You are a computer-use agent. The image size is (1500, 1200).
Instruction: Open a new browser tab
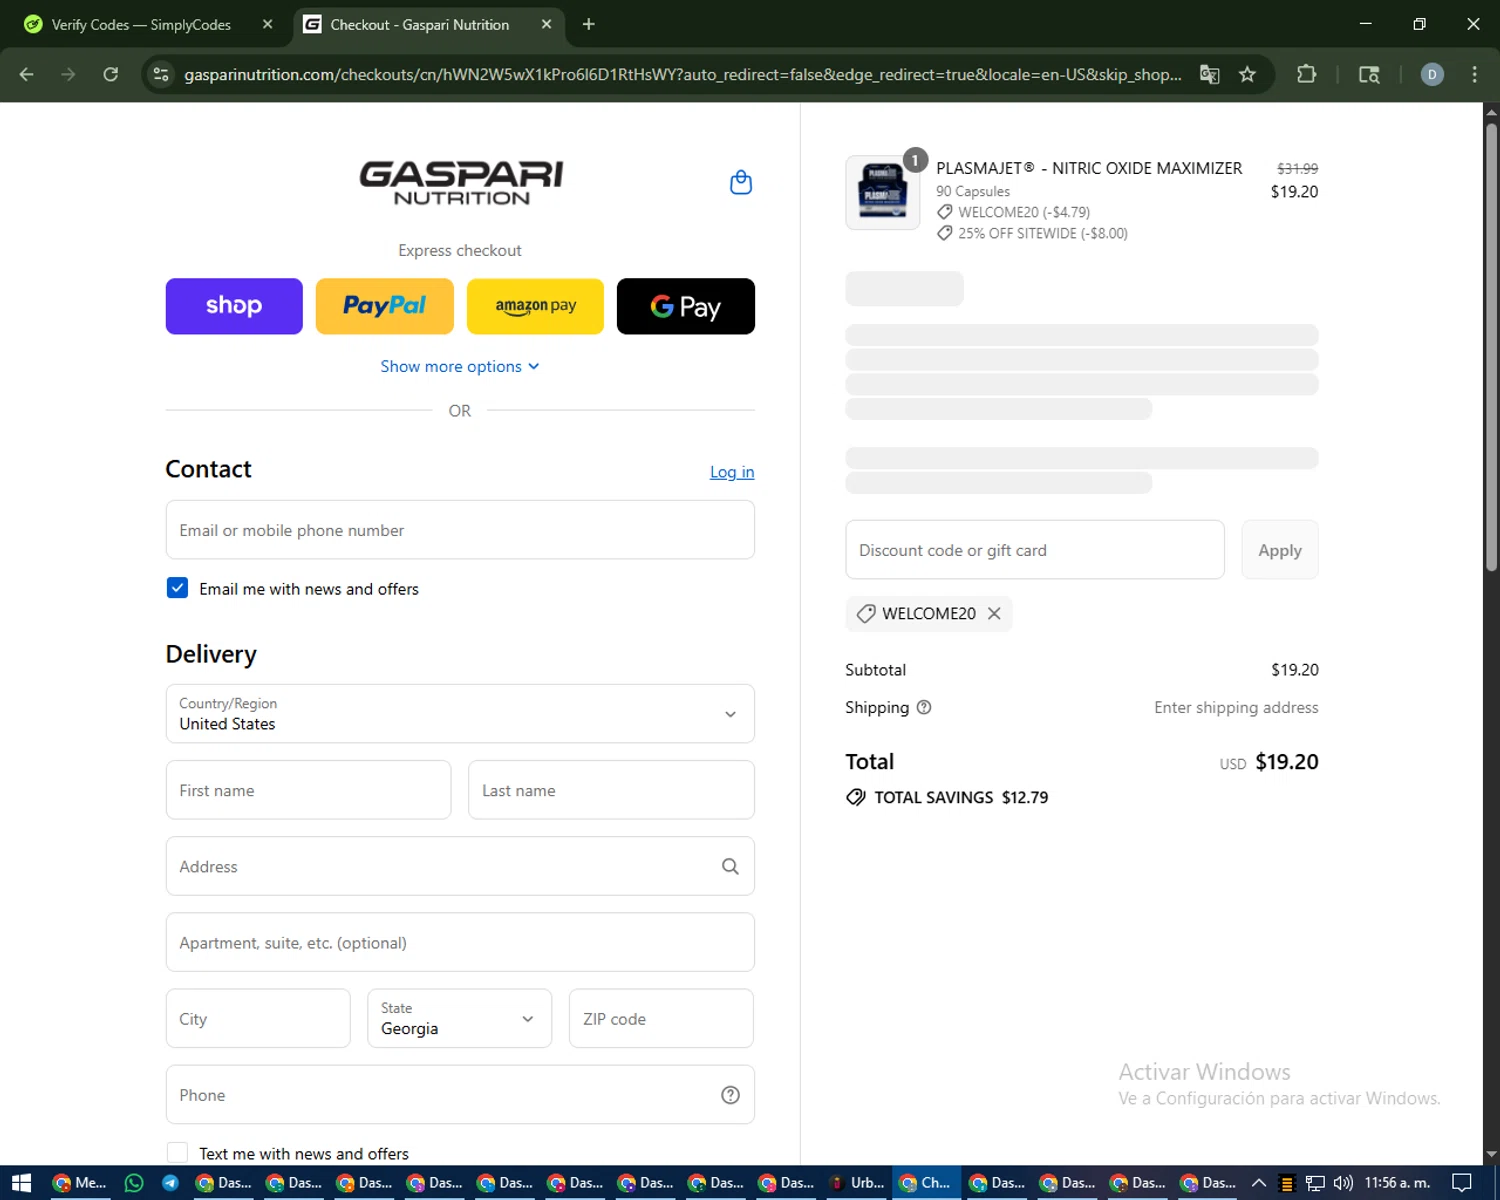click(x=589, y=24)
